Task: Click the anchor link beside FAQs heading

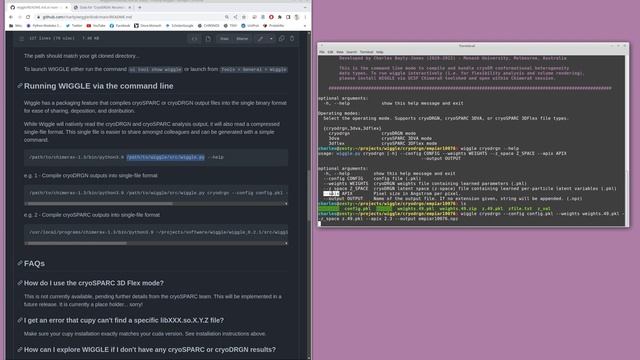Action: coord(20,263)
